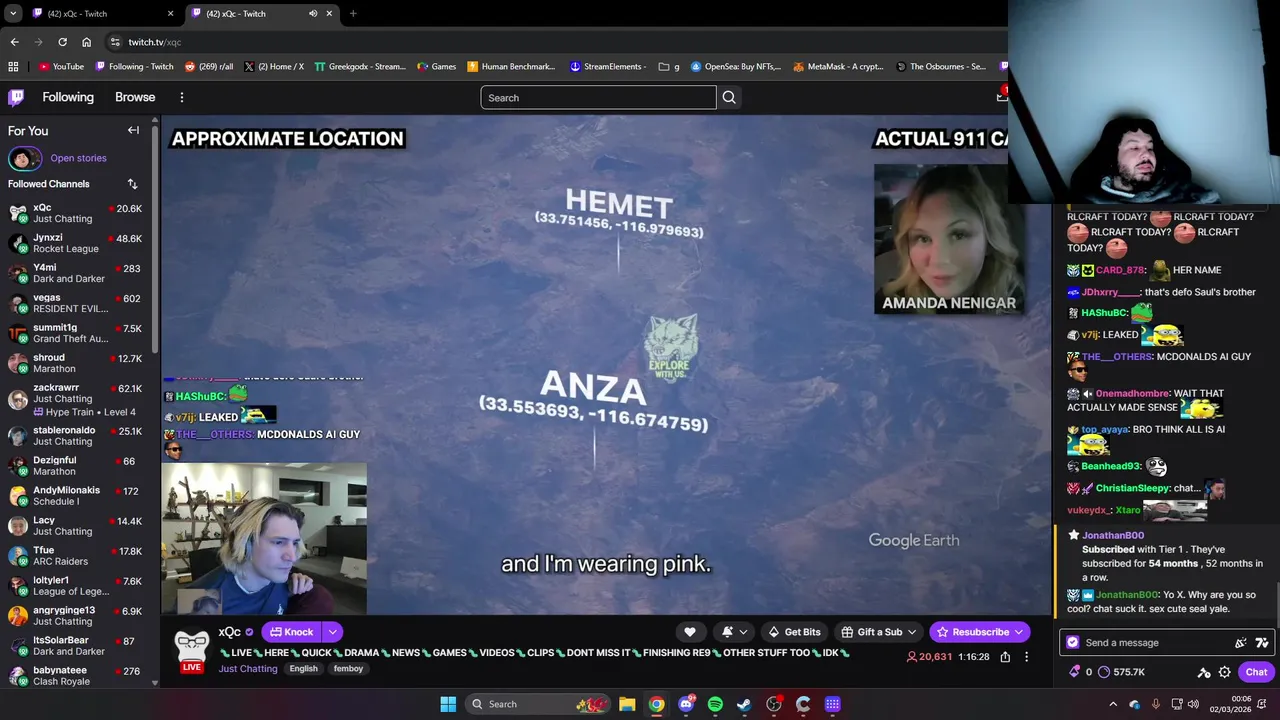This screenshot has height=720, width=1280.
Task: Open File Explorer from taskbar
Action: 627,704
